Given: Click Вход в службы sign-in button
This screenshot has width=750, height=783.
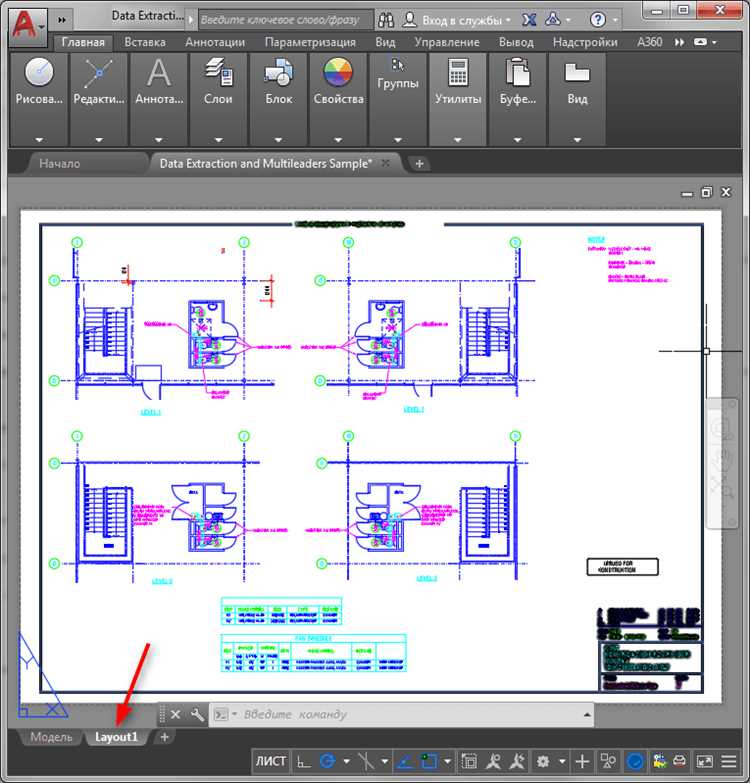Looking at the screenshot, I should (x=456, y=20).
